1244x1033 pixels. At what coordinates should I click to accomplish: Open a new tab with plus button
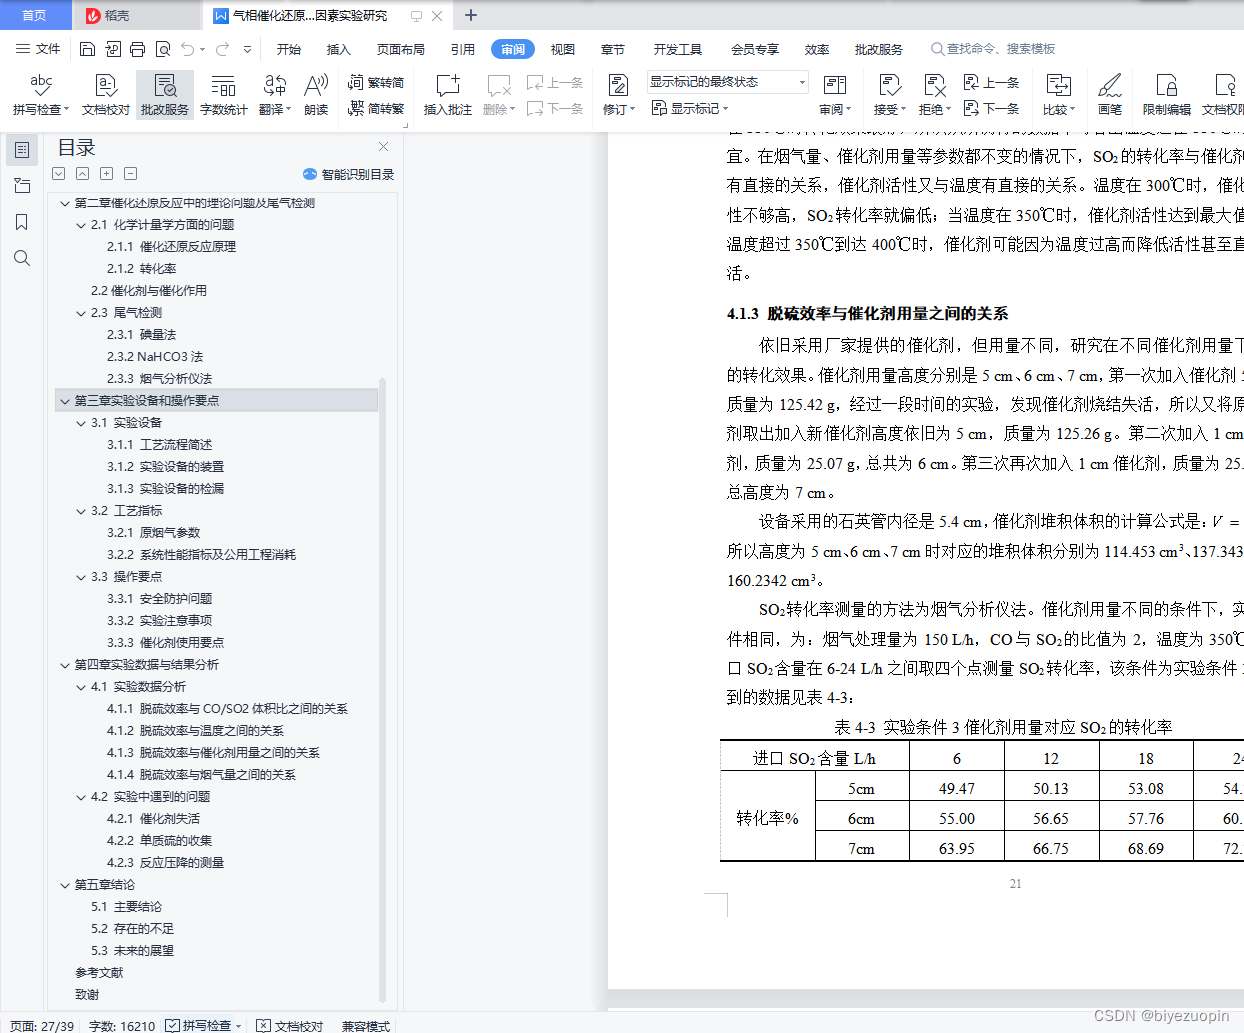(x=471, y=15)
